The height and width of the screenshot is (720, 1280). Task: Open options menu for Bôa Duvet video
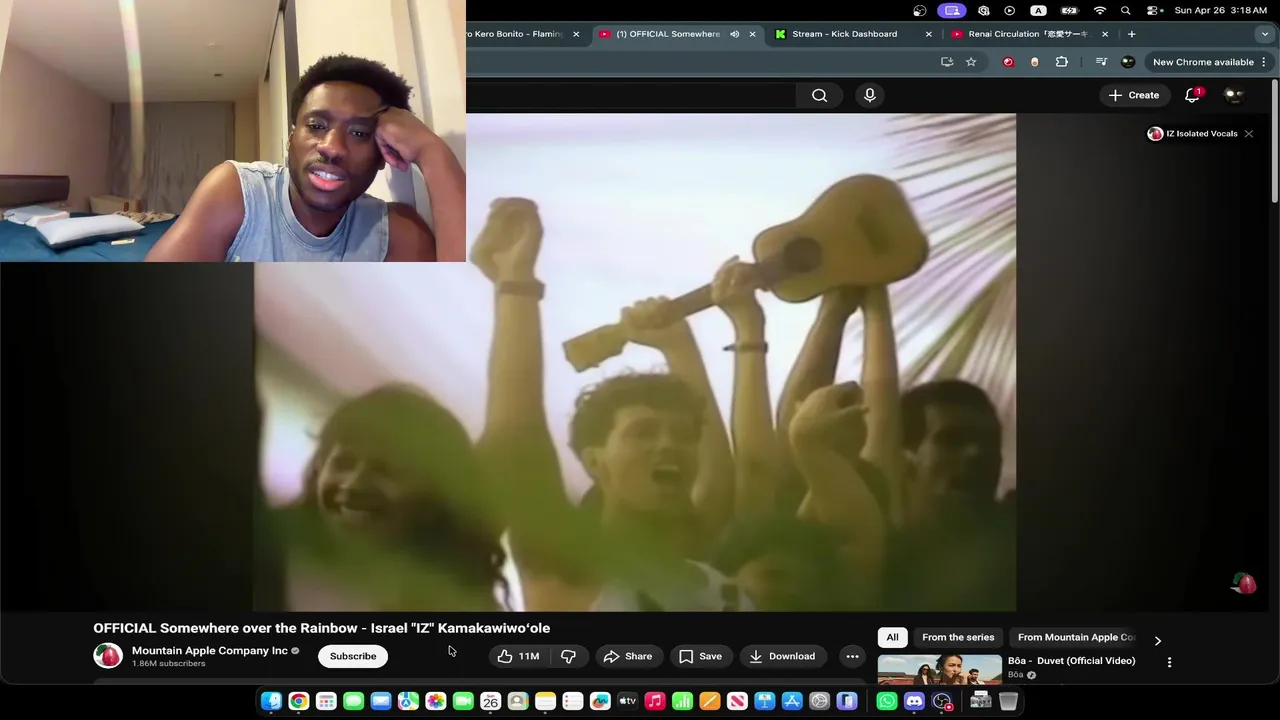click(1169, 662)
